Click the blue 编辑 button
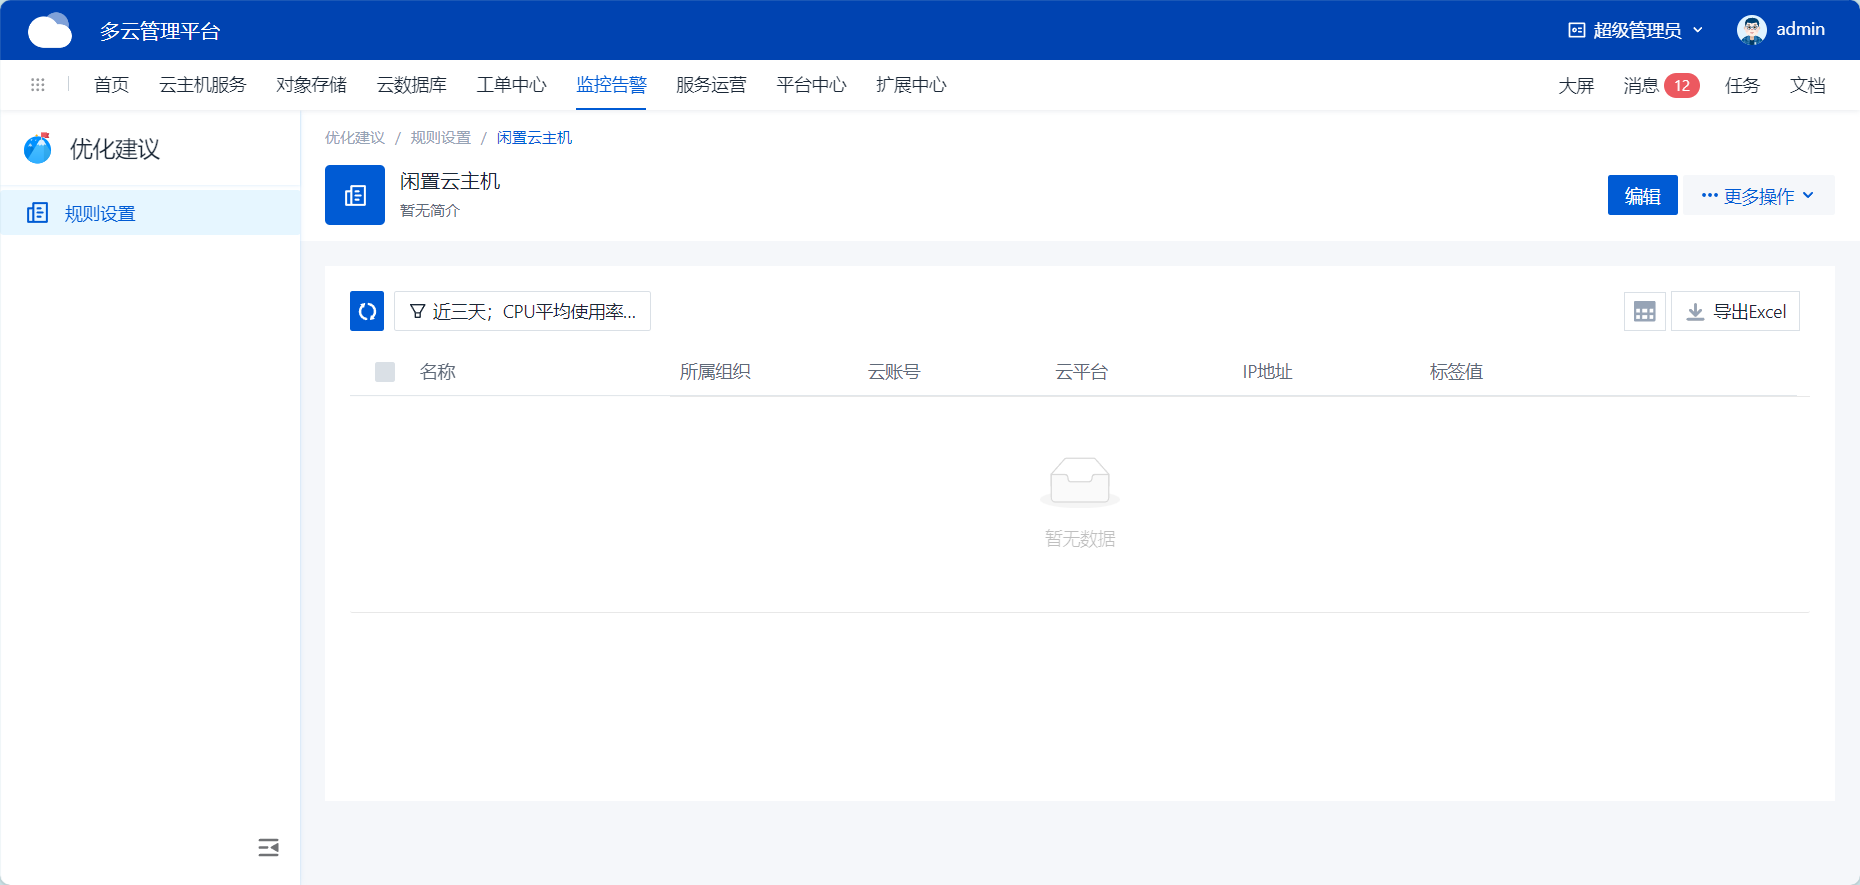1860x885 pixels. 1642,196
